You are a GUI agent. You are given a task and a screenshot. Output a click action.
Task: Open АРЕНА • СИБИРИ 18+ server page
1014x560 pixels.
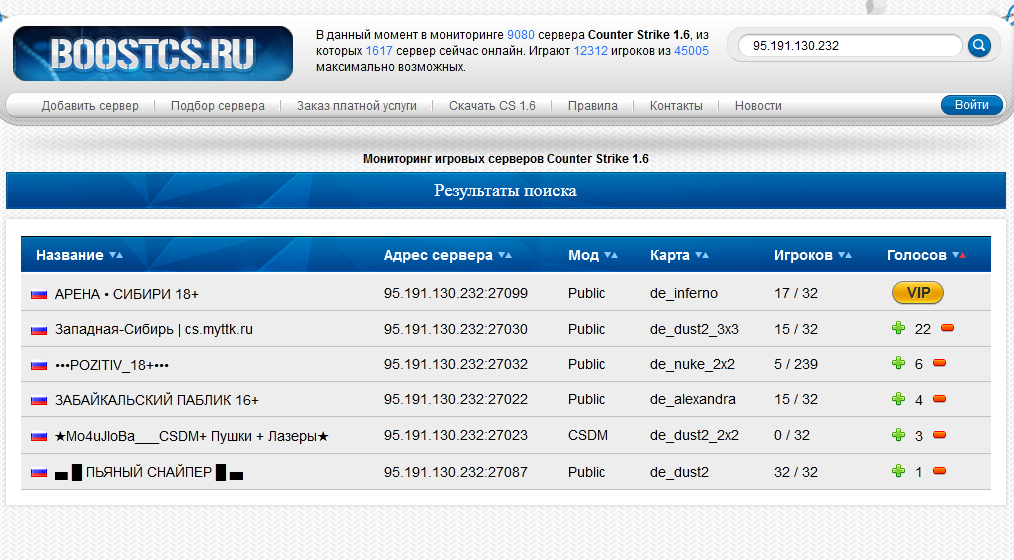[127, 294]
